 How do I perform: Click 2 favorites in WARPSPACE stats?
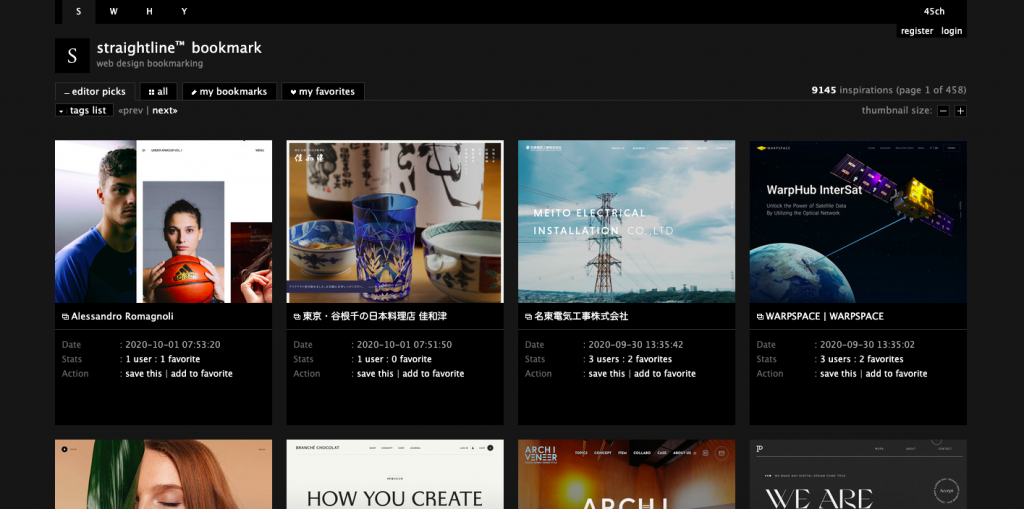coord(882,359)
